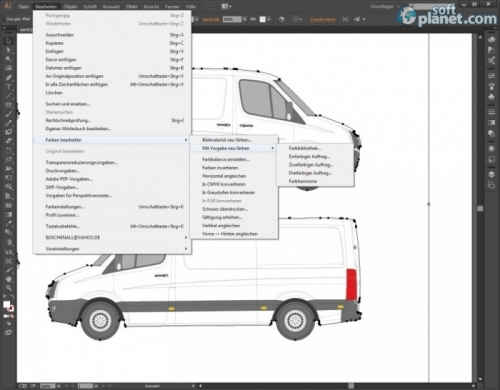Select the Eraser tool
This screenshot has height=390, width=500.
[9, 141]
